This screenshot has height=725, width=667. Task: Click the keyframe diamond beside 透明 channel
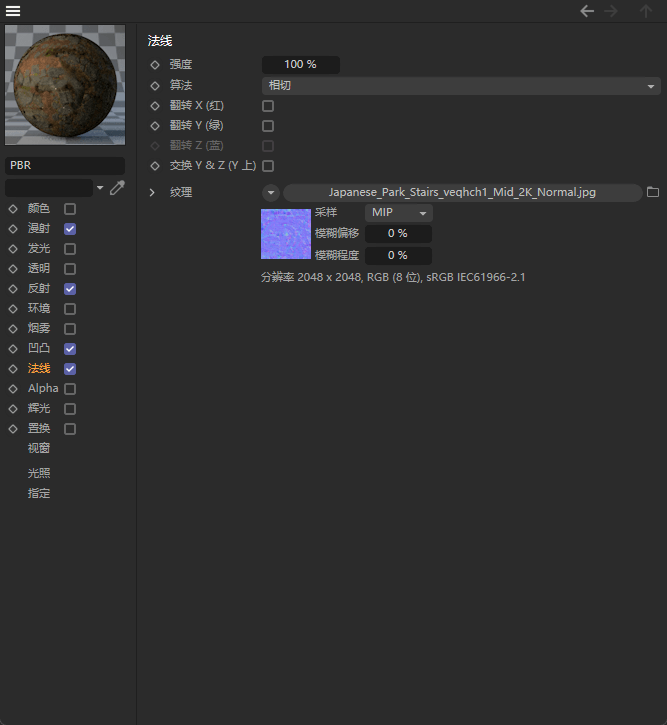pos(13,269)
